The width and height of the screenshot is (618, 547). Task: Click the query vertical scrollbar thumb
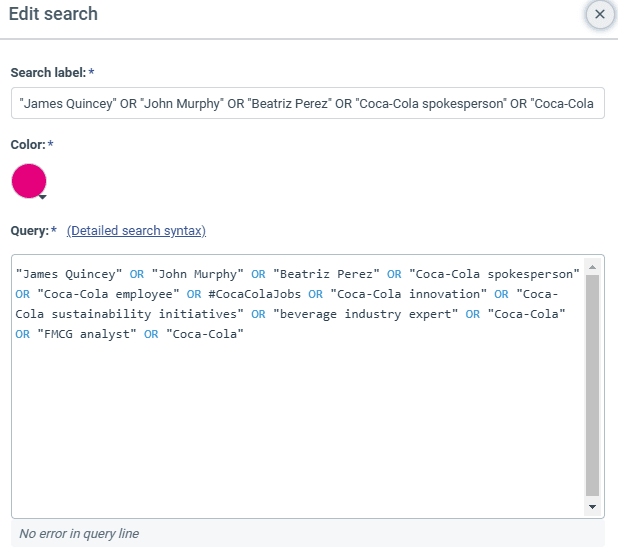click(592, 385)
